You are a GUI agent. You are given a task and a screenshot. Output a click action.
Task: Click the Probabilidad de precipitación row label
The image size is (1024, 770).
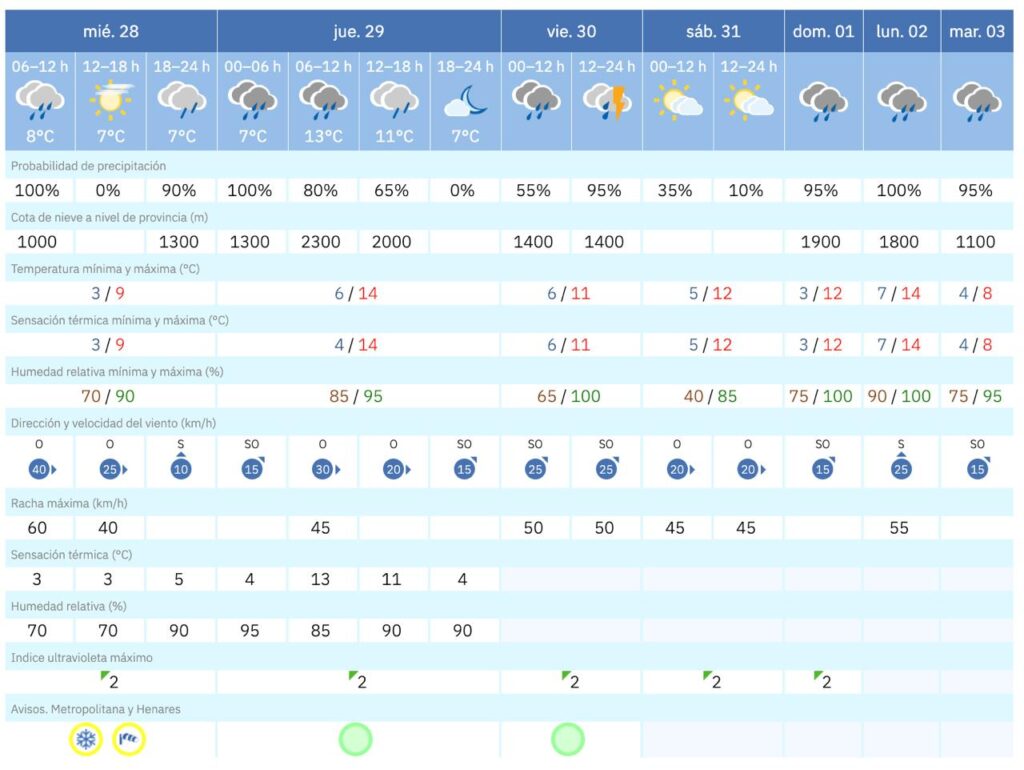(89, 165)
